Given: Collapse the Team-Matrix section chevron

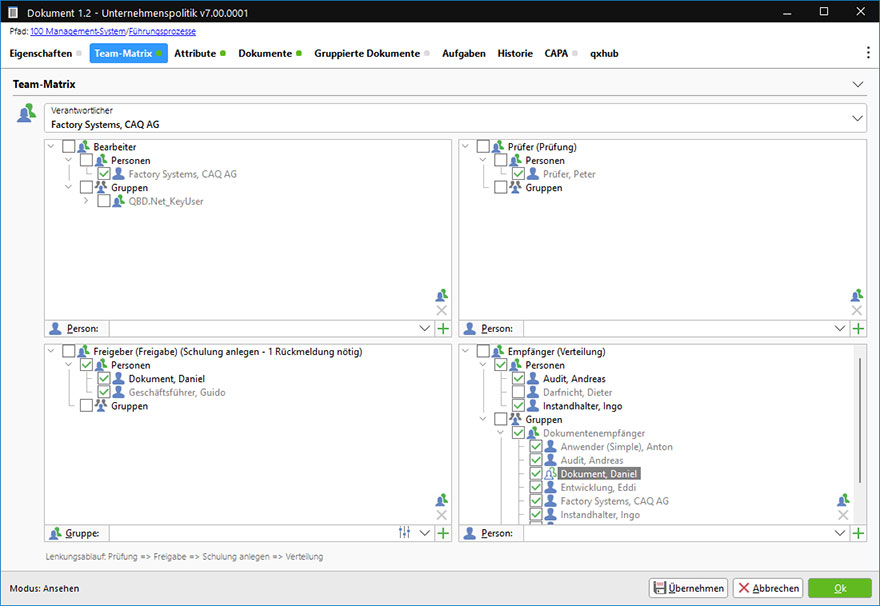Looking at the screenshot, I should click(x=857, y=85).
